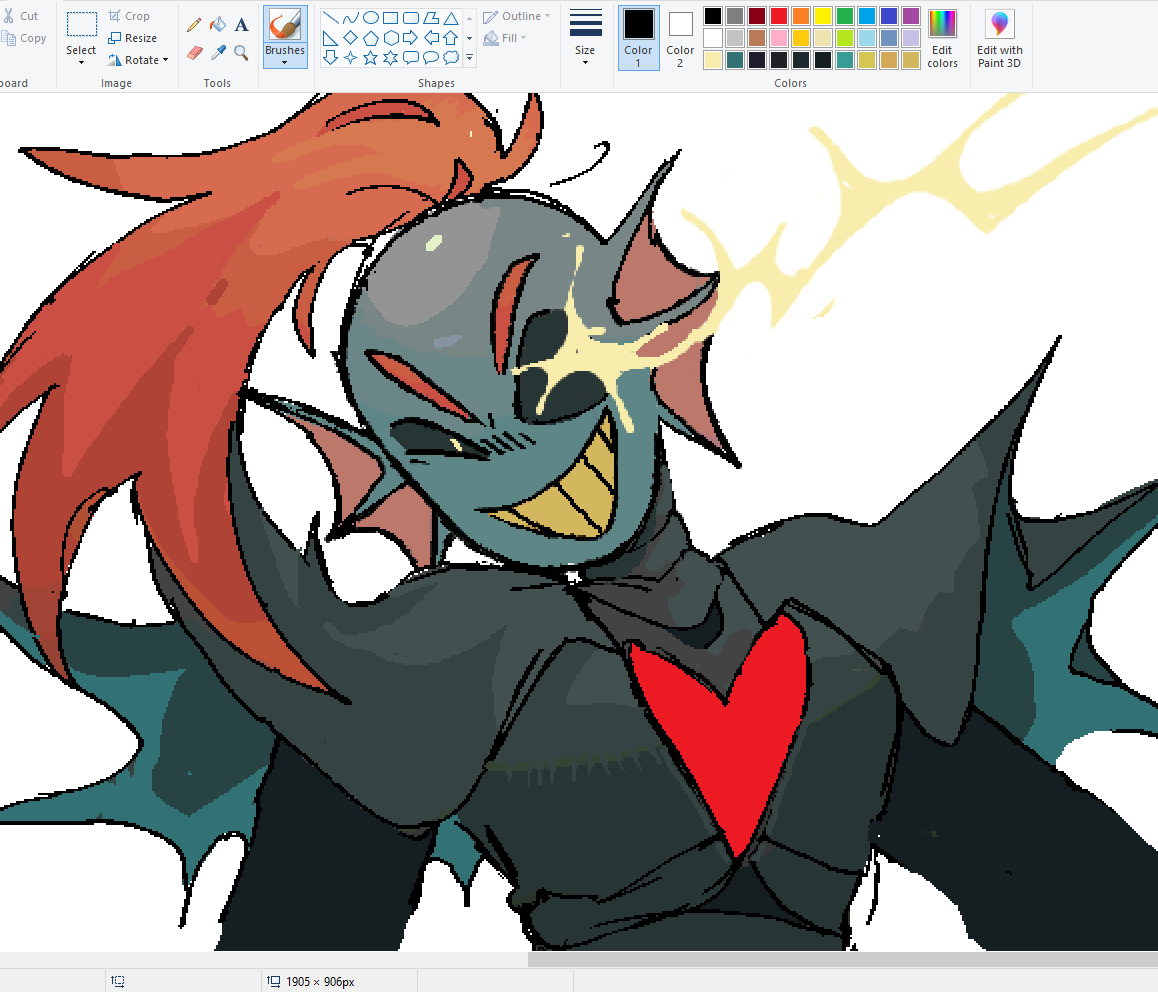The width and height of the screenshot is (1158, 992).
Task: Pick the dark red color swatch
Action: (x=756, y=16)
